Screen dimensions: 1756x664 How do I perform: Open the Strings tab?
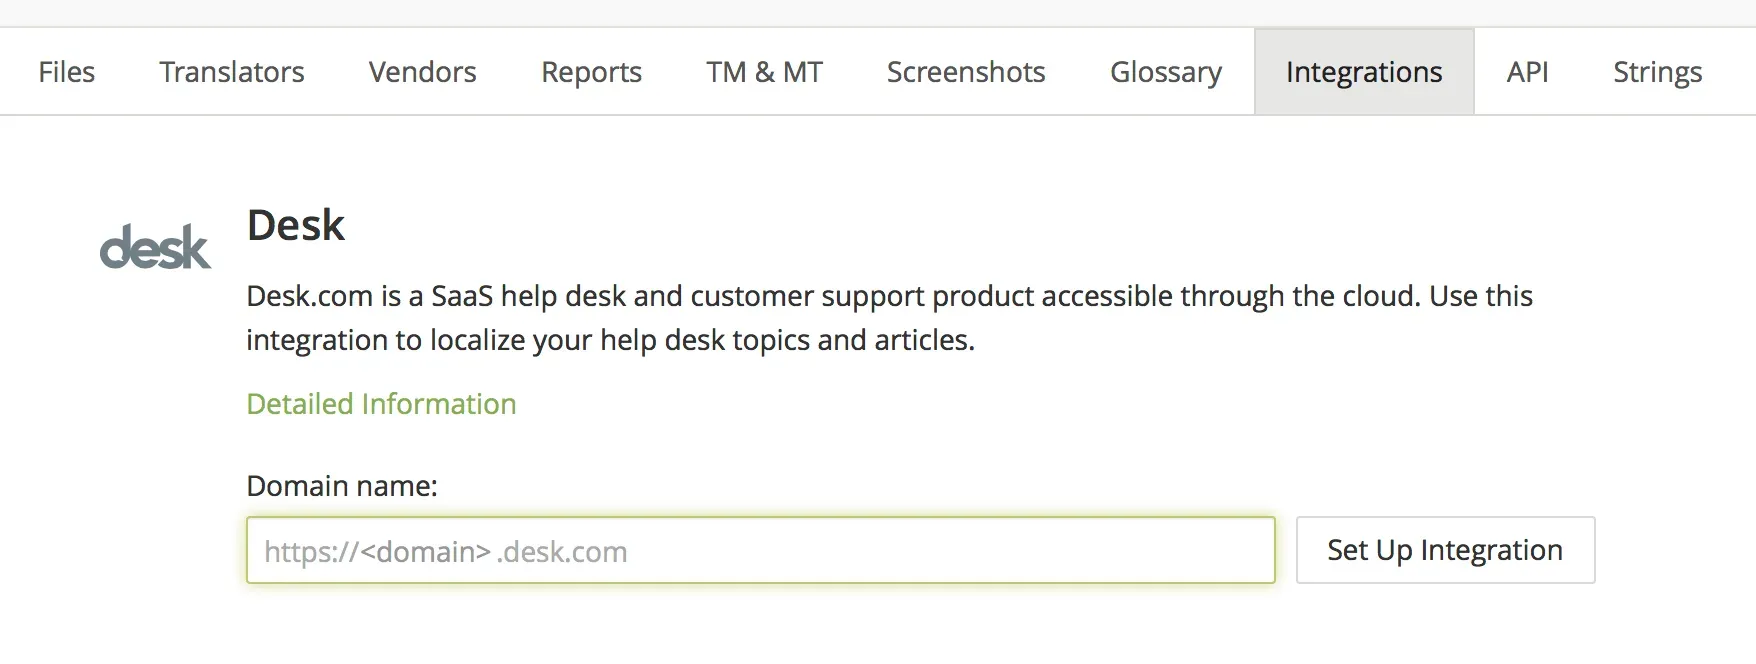tap(1657, 72)
